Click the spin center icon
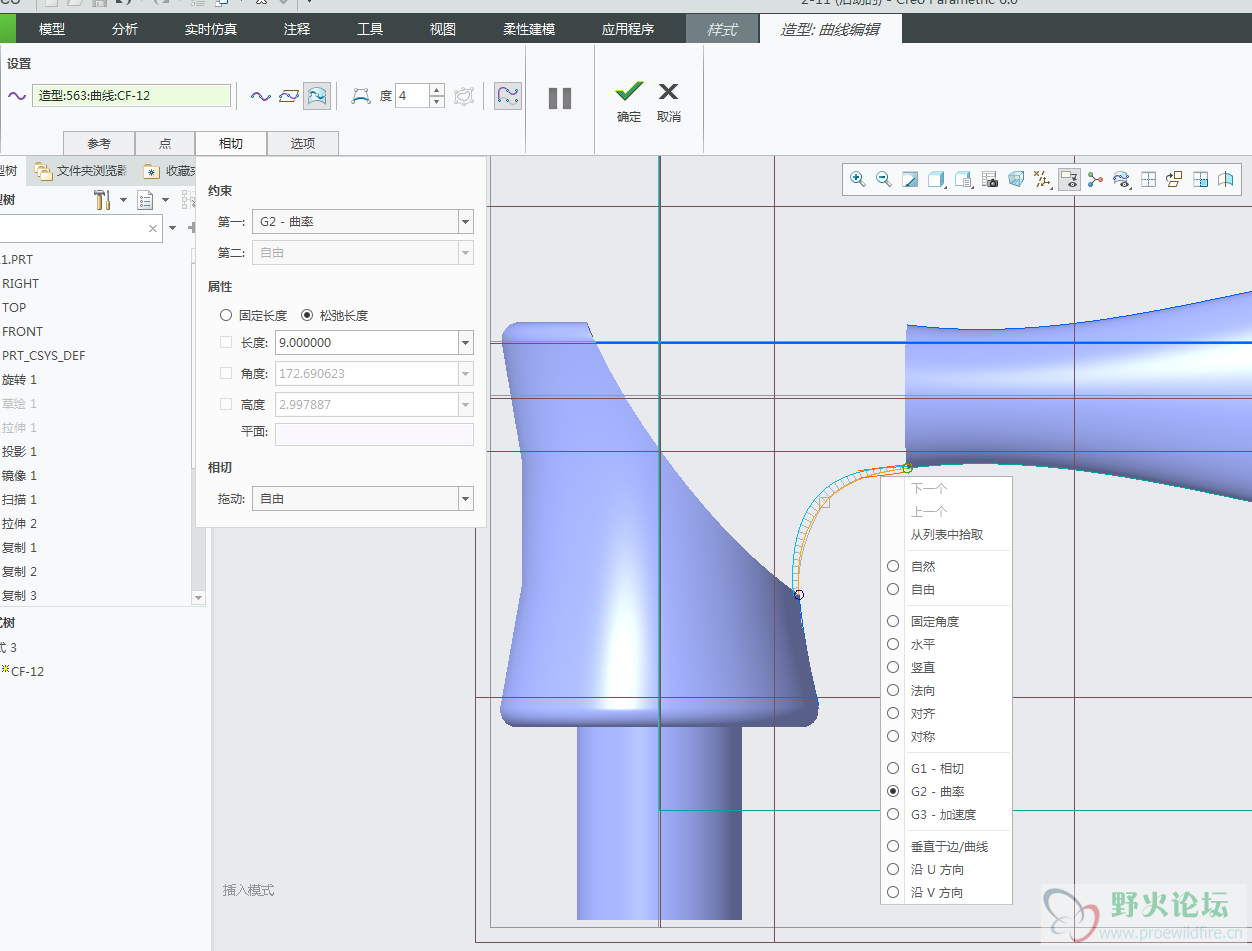 tap(1095, 179)
